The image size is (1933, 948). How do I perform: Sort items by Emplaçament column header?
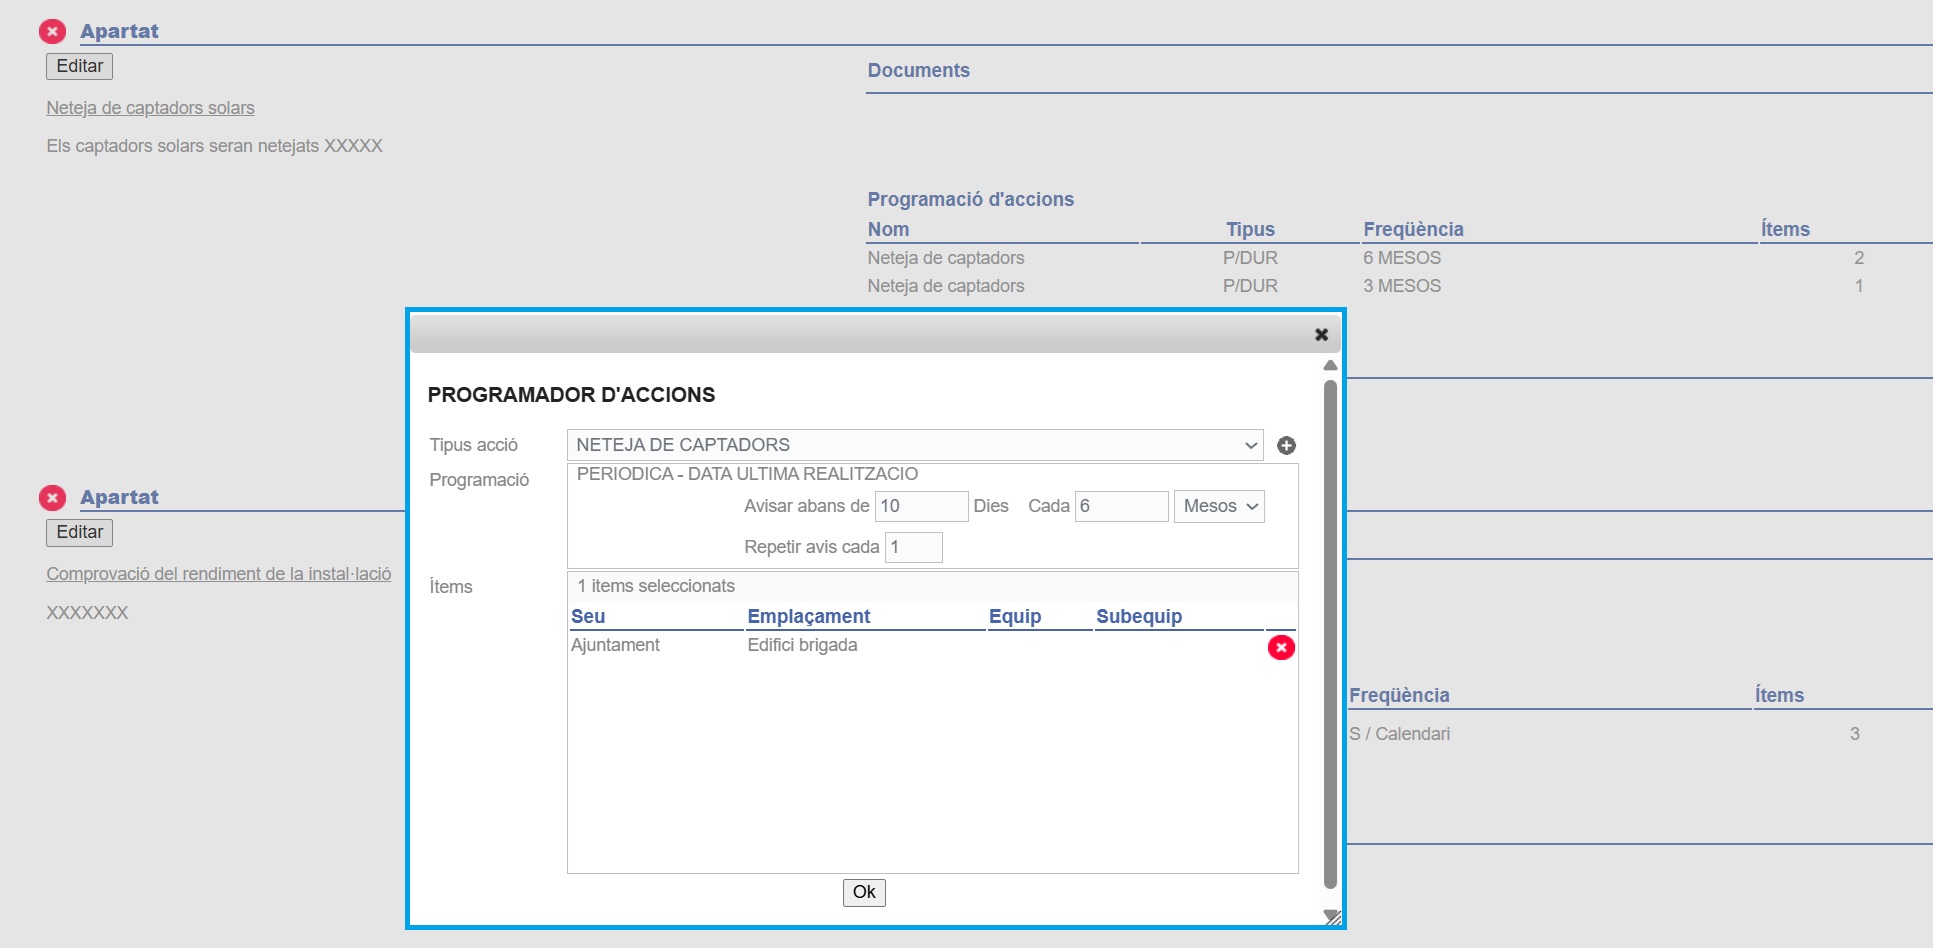pos(809,616)
